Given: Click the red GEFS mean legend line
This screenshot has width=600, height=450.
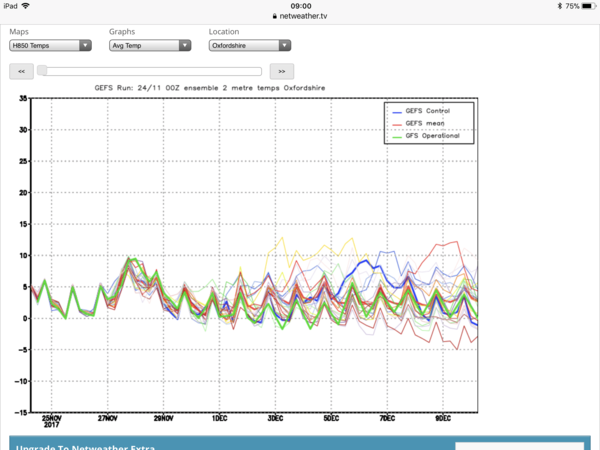Looking at the screenshot, I should point(398,123).
